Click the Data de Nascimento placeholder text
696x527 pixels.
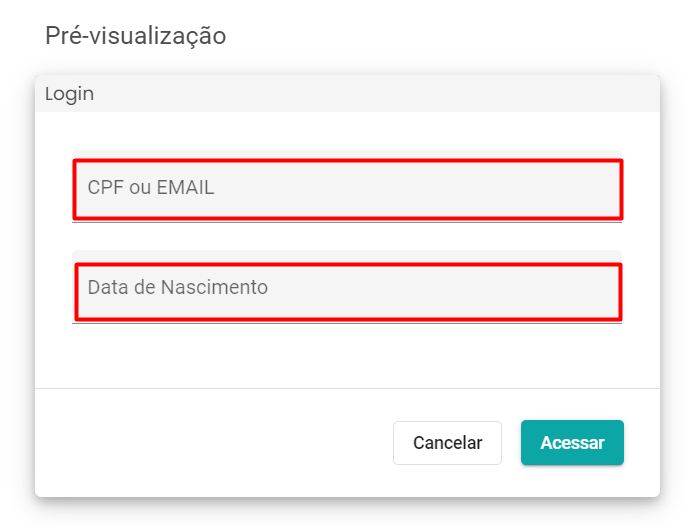coord(178,287)
